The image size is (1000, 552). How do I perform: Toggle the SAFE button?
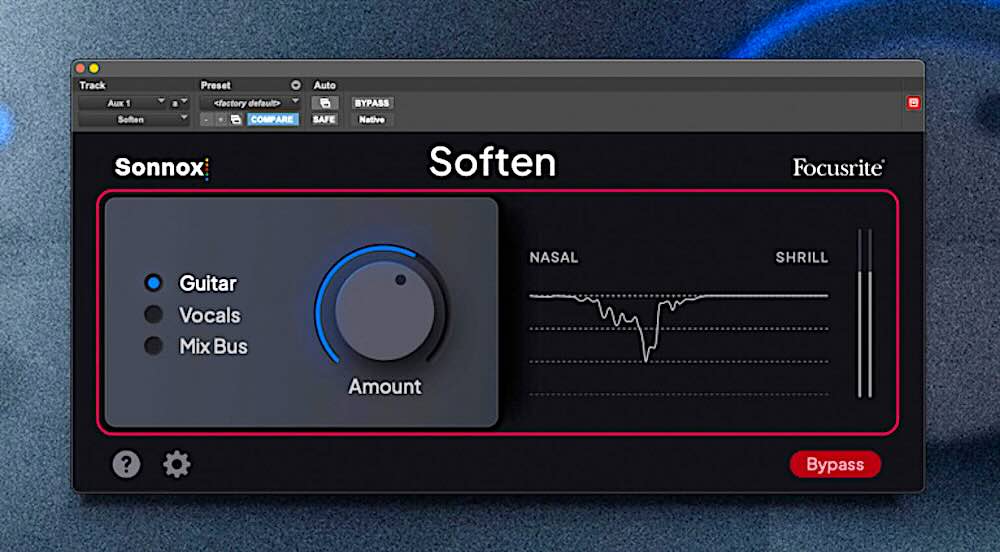[x=324, y=119]
